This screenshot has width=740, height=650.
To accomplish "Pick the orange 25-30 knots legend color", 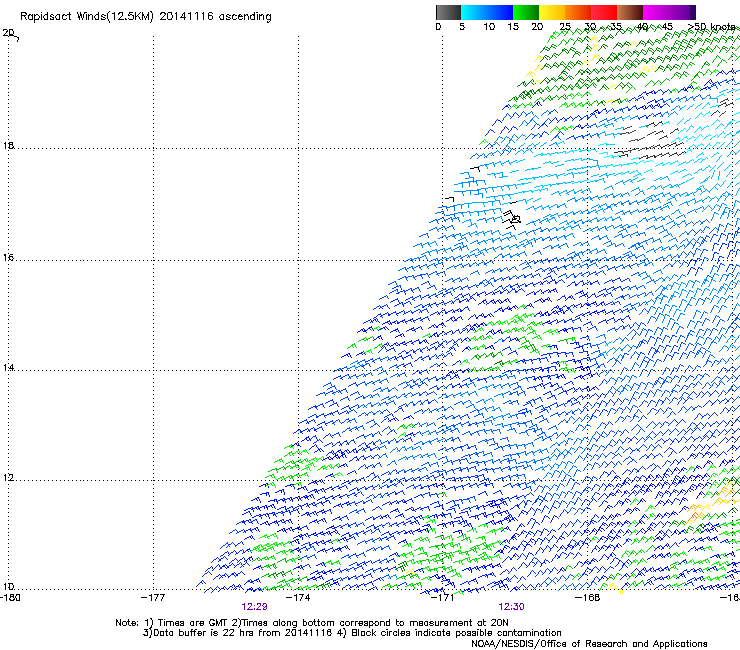I will point(578,12).
